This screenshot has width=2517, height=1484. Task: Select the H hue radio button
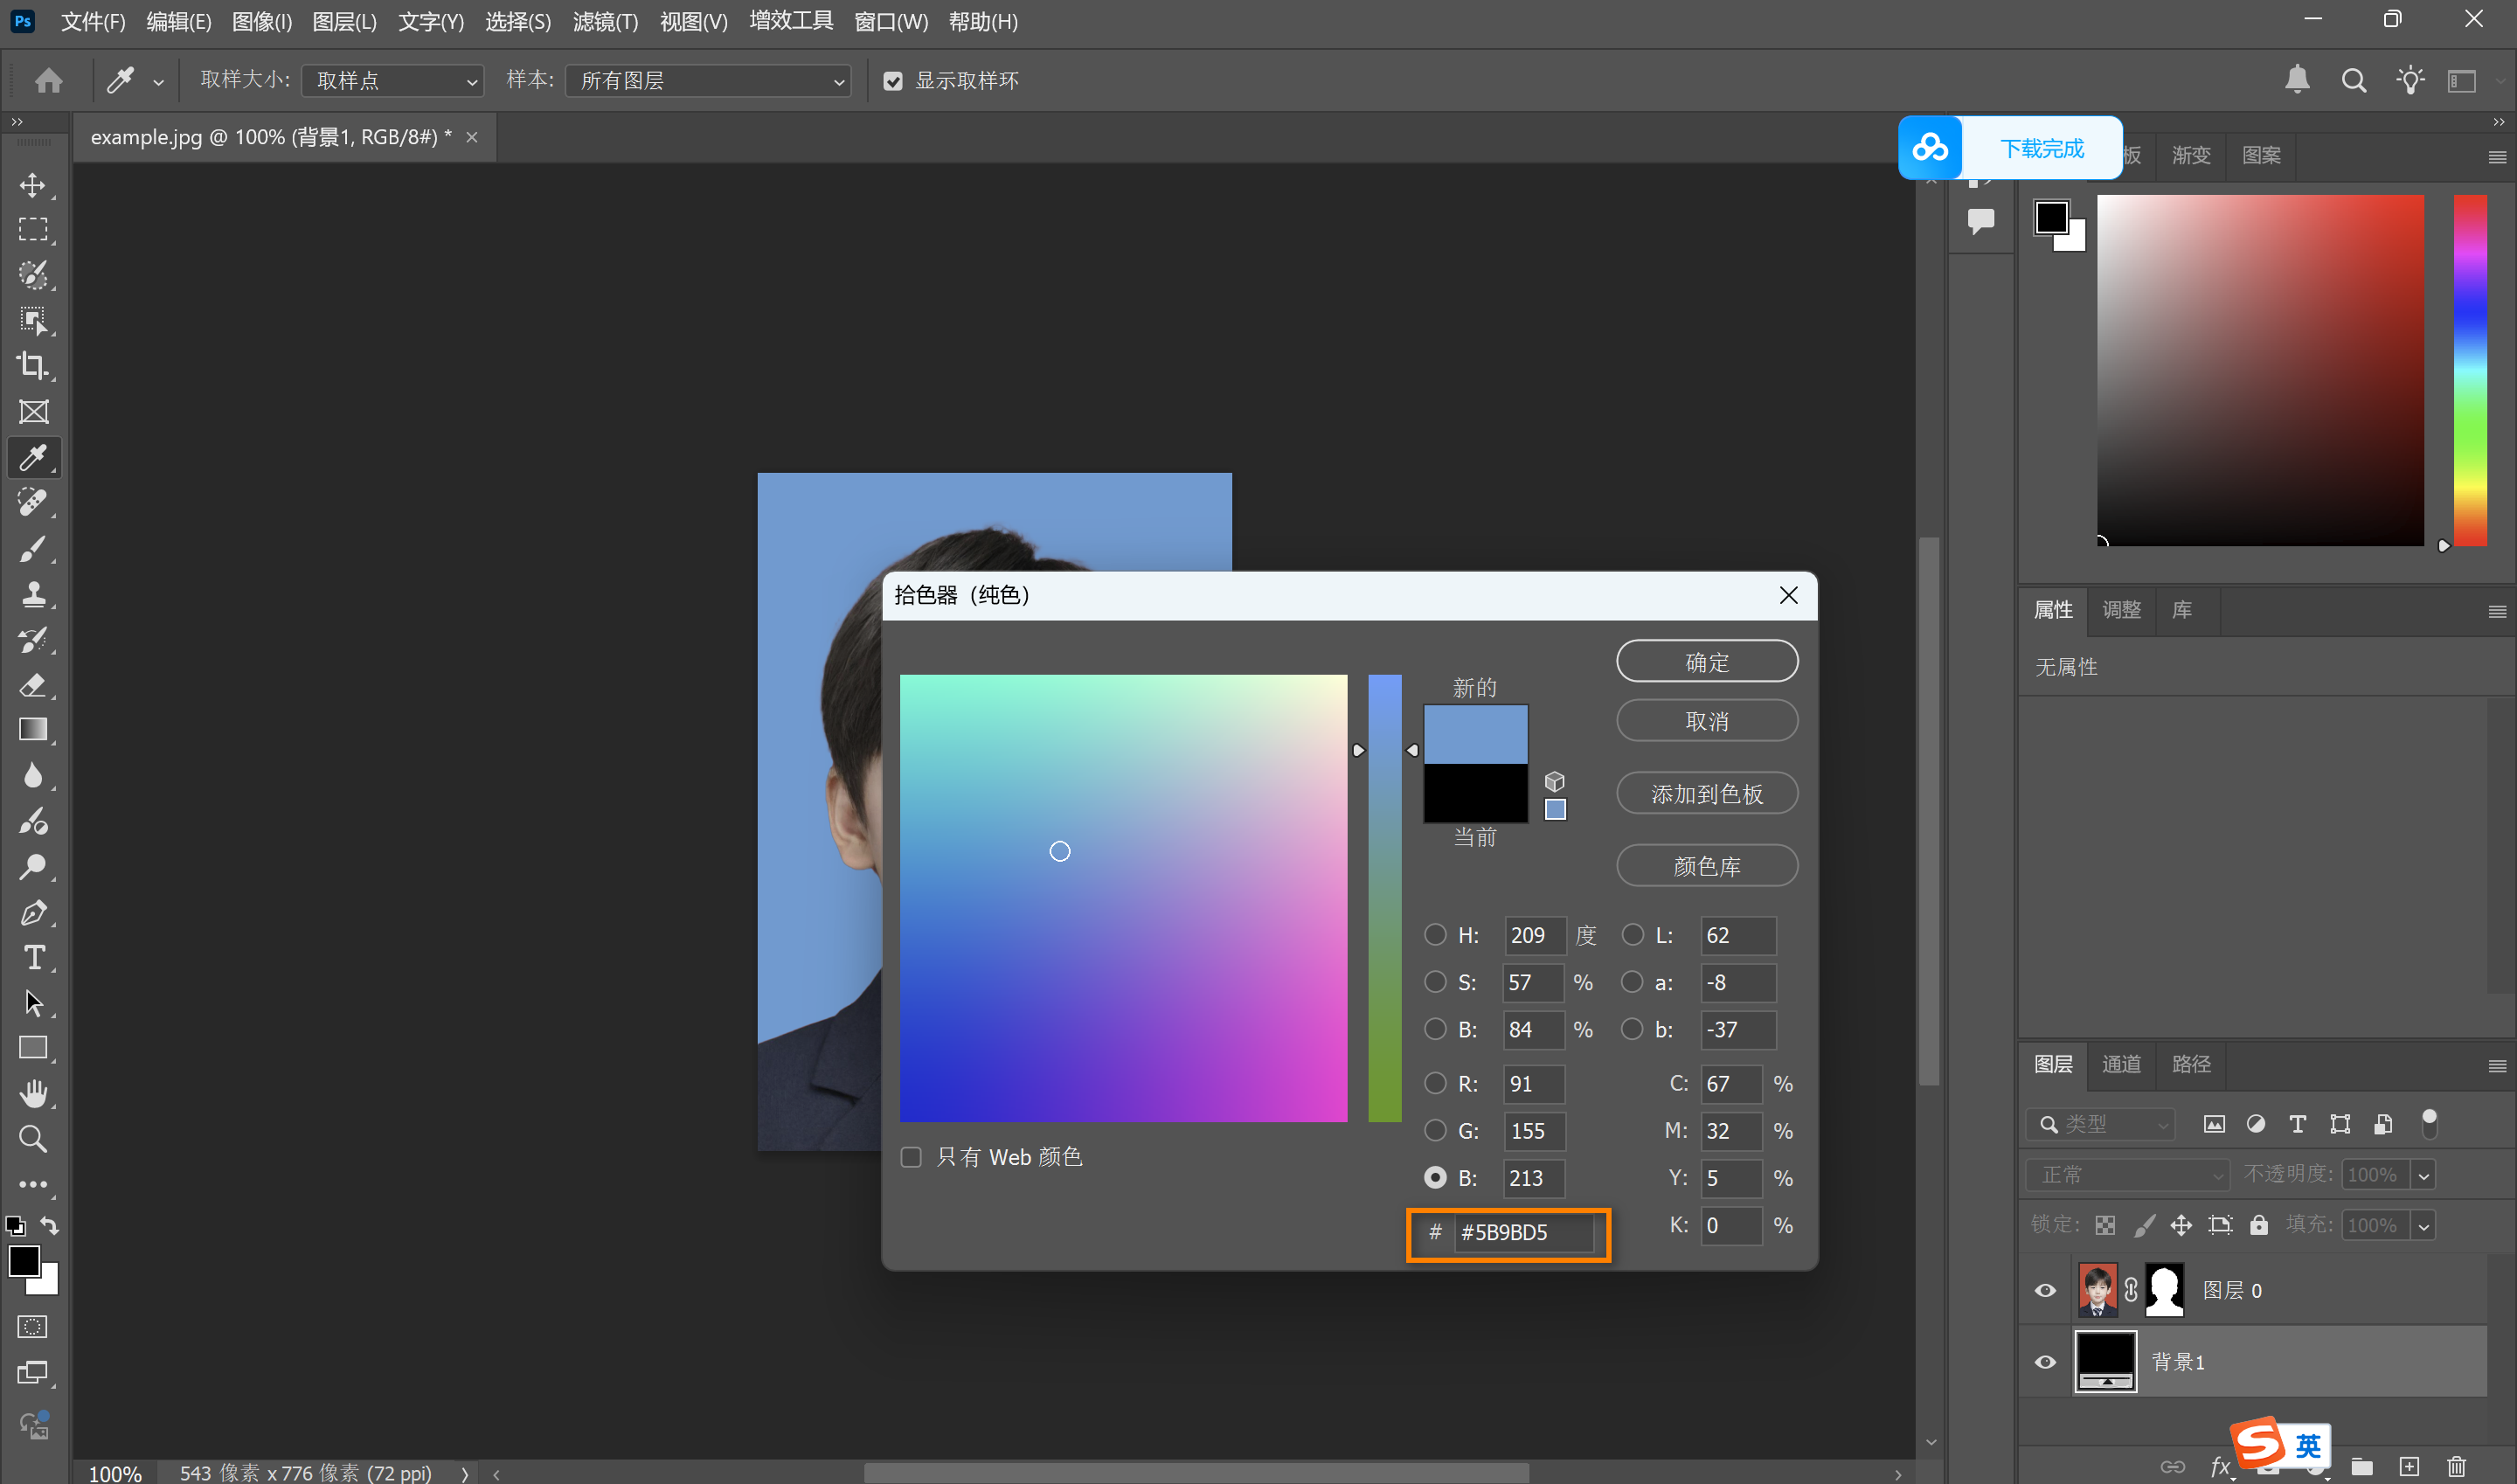click(x=1435, y=934)
